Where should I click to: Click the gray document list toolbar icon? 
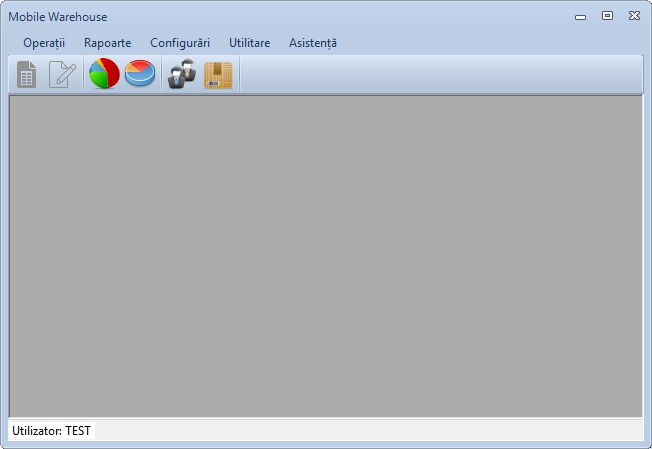tap(27, 74)
